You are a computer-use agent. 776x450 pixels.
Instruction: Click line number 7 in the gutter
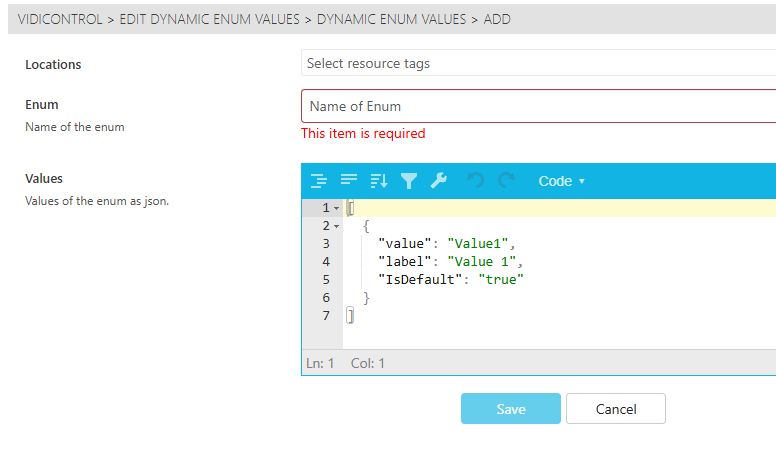click(326, 316)
